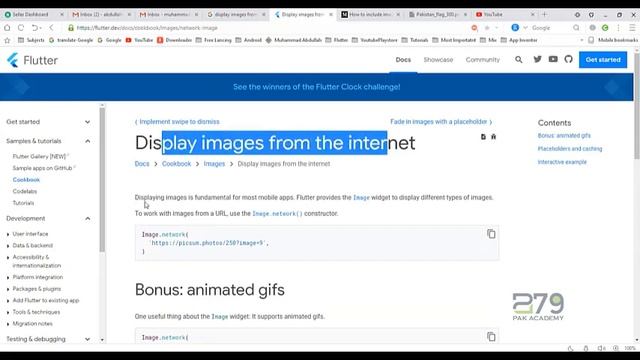Open Flutter's GitHub icon
The width and height of the screenshot is (640, 360).
569,59
